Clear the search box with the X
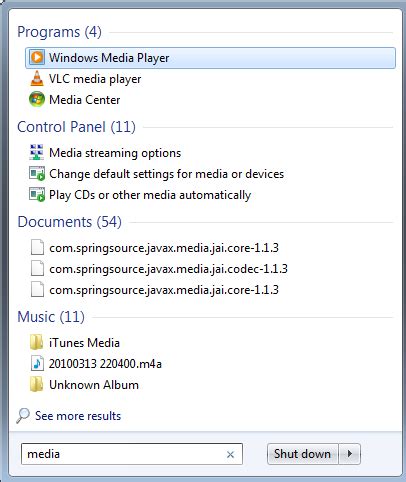406x482 pixels. click(x=230, y=454)
